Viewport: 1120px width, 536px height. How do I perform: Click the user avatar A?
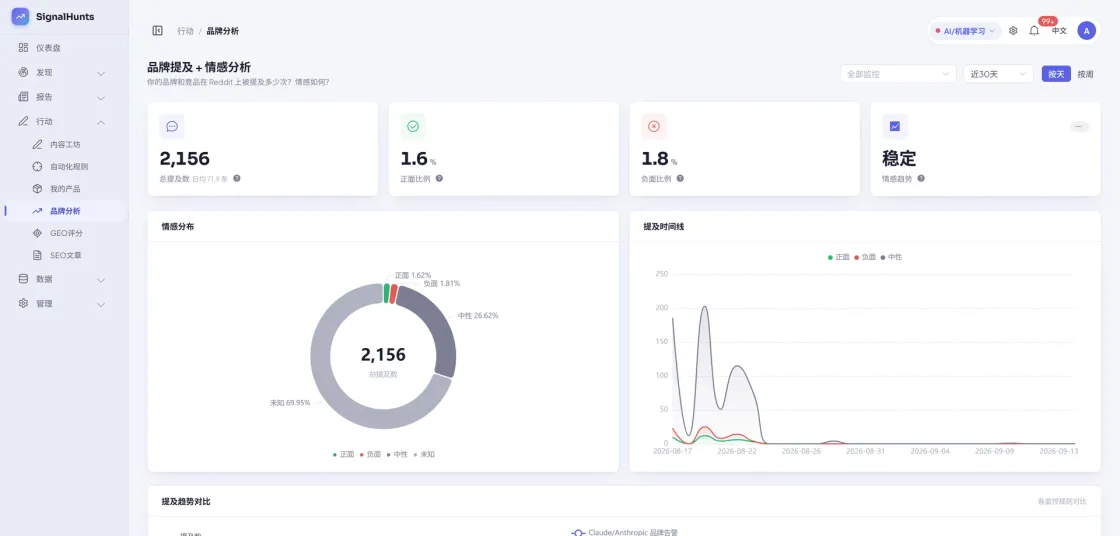1086,31
